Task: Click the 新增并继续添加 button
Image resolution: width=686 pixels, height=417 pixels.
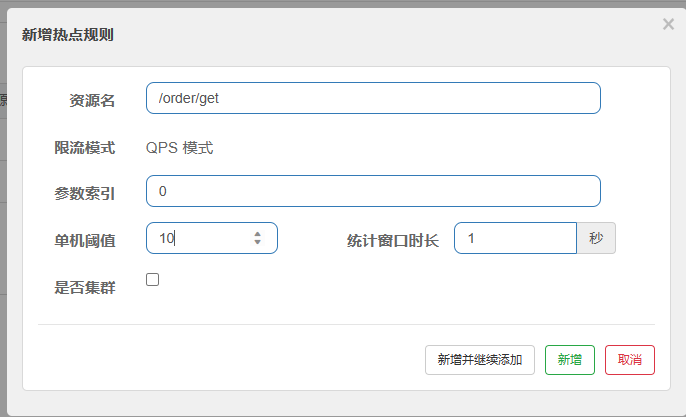Action: [x=480, y=360]
